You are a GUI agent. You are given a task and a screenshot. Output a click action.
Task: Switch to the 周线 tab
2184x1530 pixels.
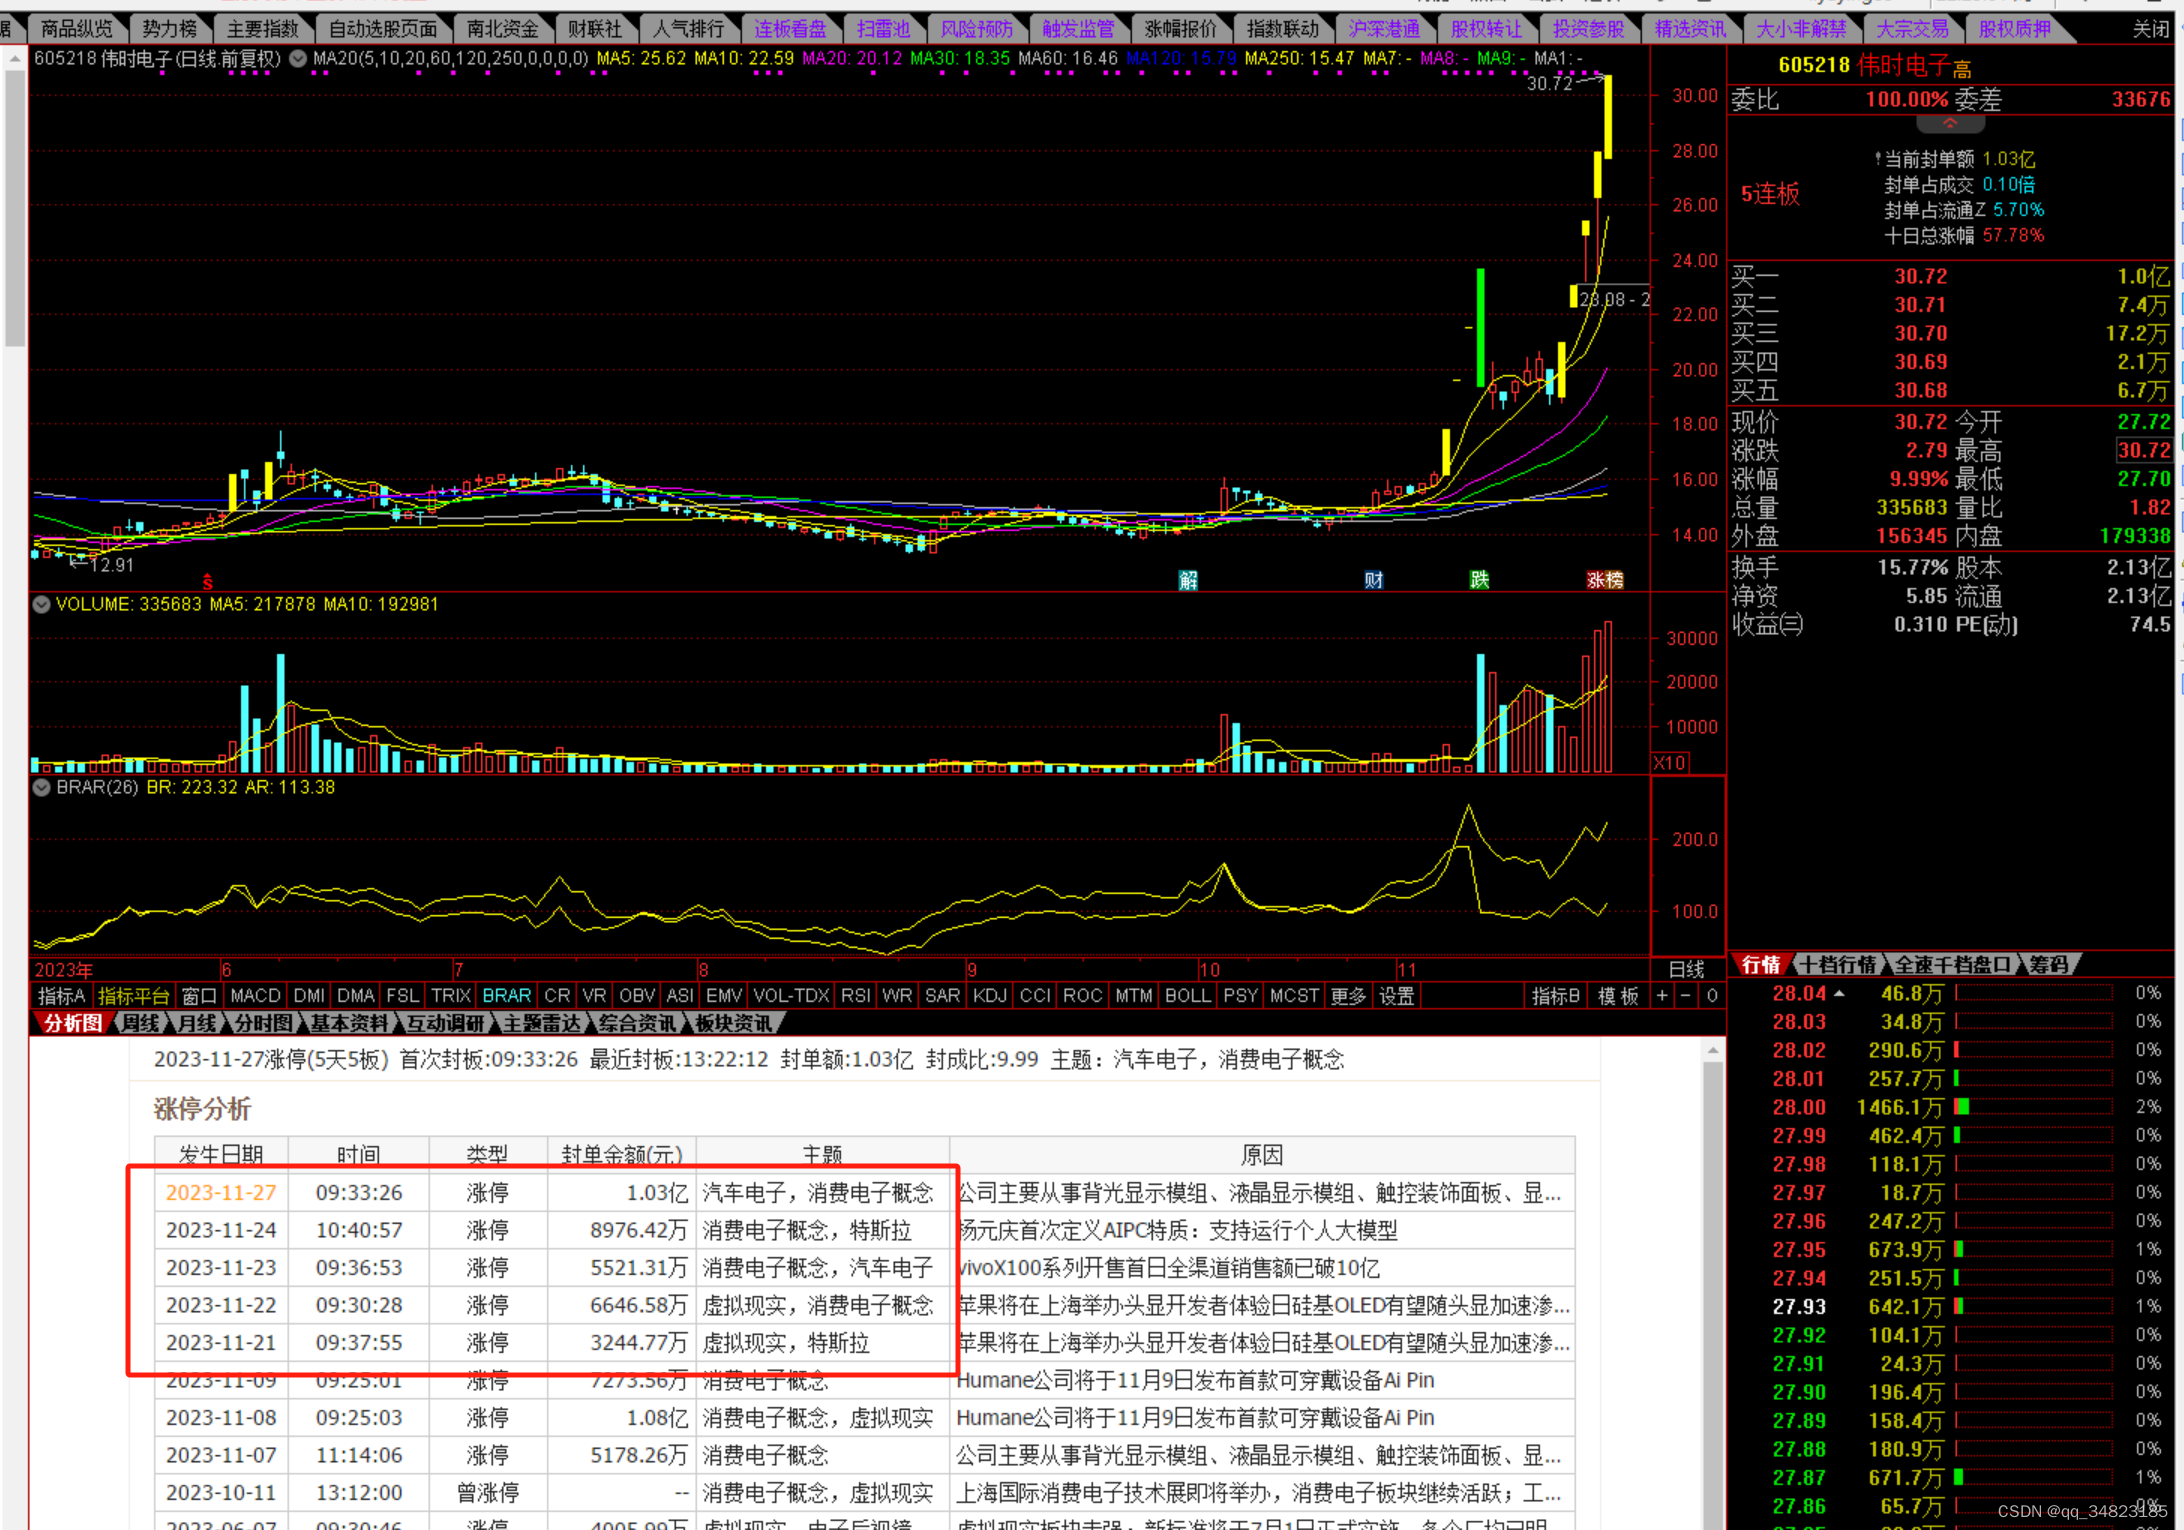(140, 1023)
